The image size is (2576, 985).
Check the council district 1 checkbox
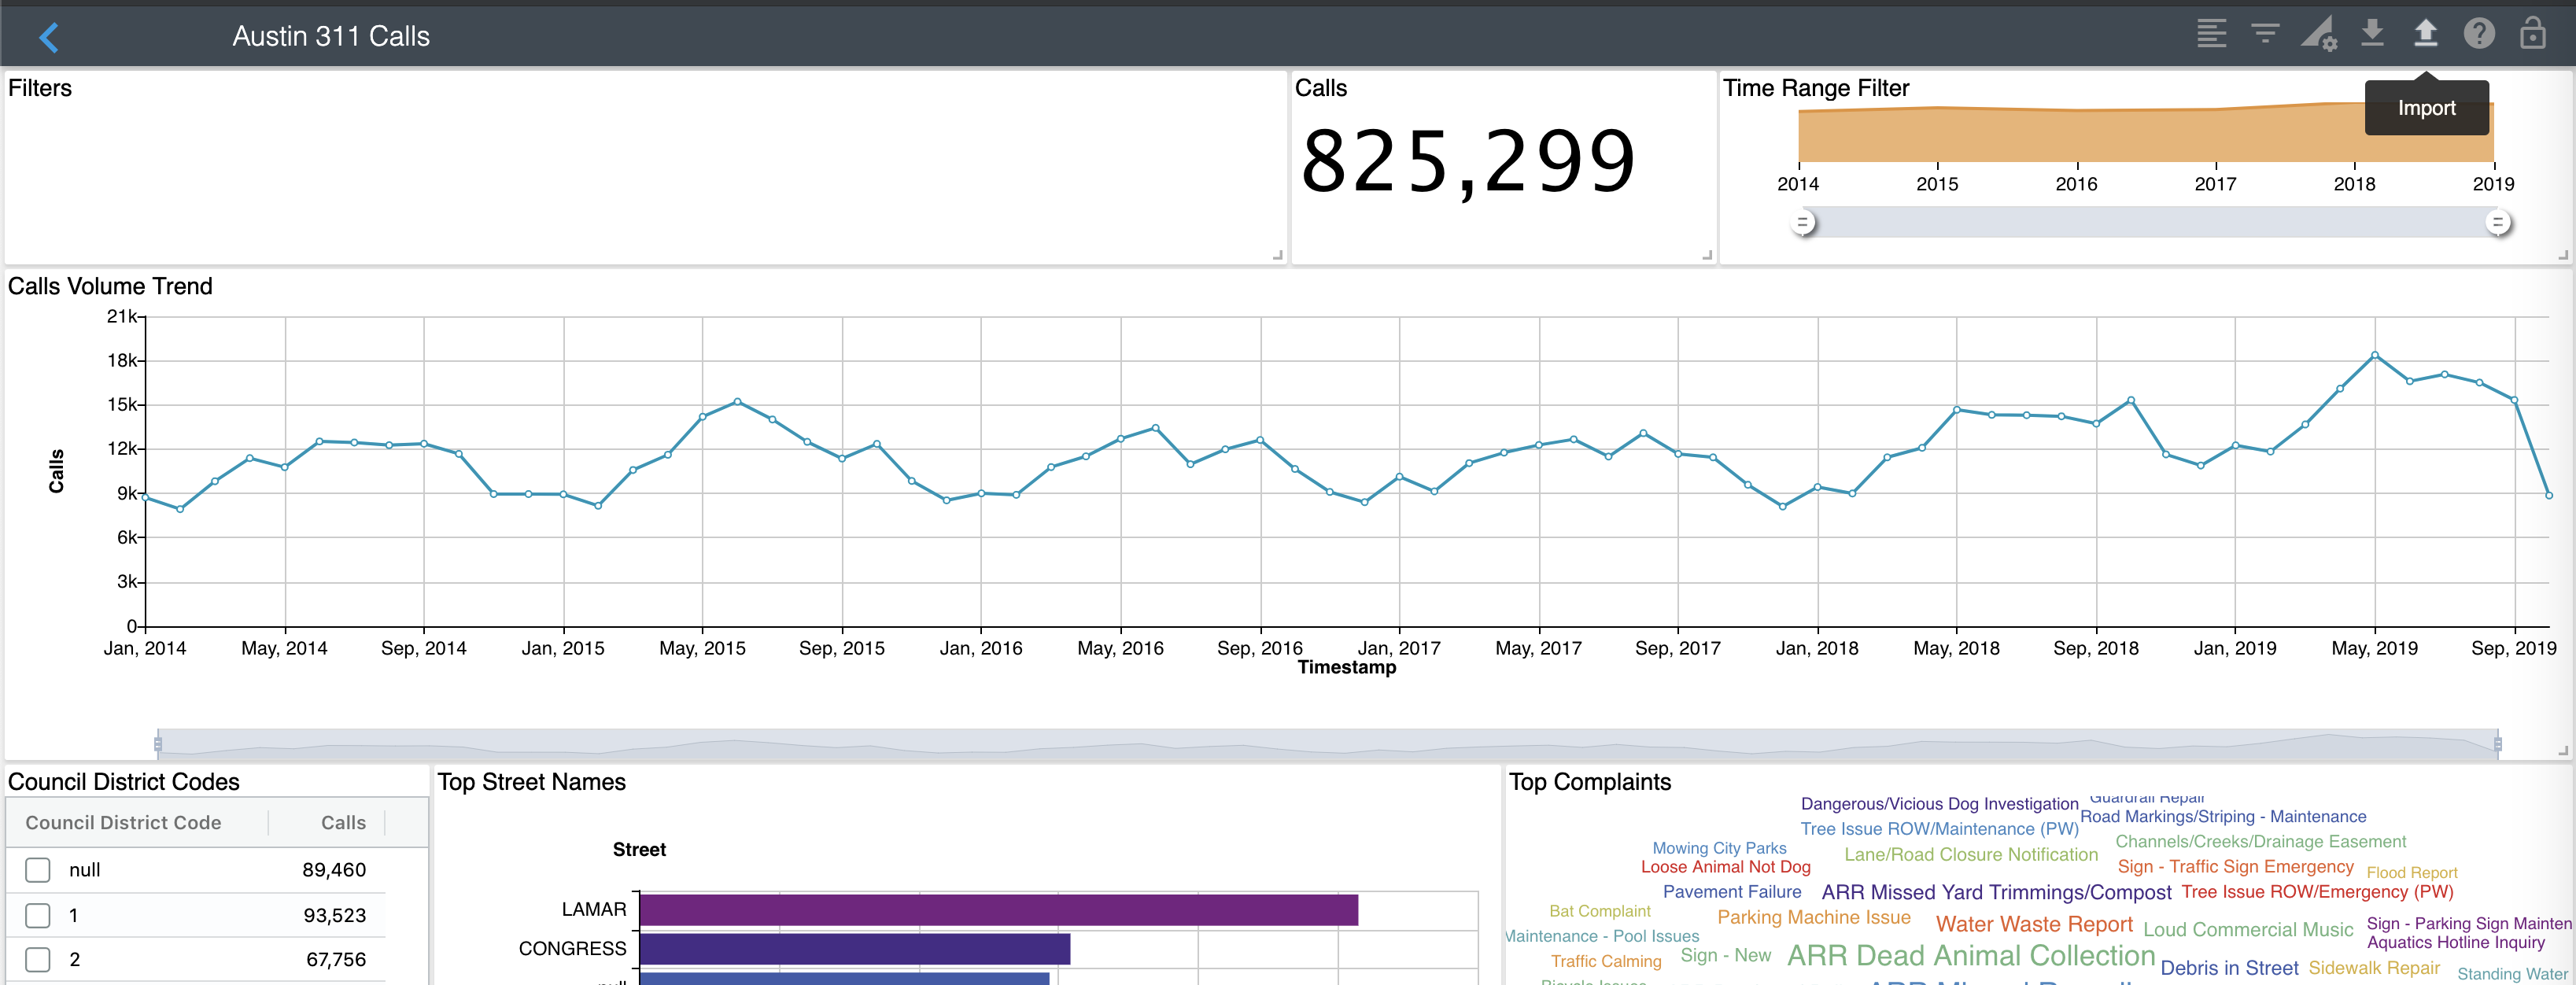(38, 915)
